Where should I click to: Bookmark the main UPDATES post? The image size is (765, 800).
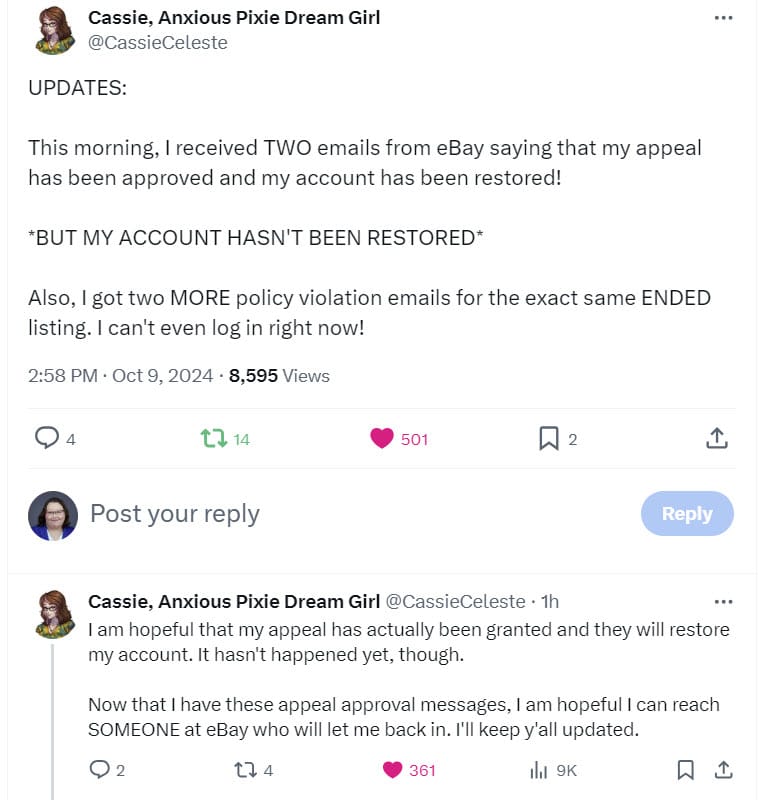pyautogui.click(x=548, y=438)
